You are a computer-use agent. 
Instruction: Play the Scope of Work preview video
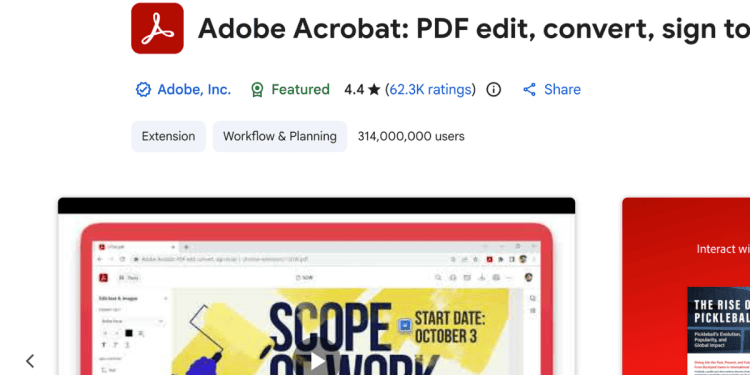pos(317,360)
